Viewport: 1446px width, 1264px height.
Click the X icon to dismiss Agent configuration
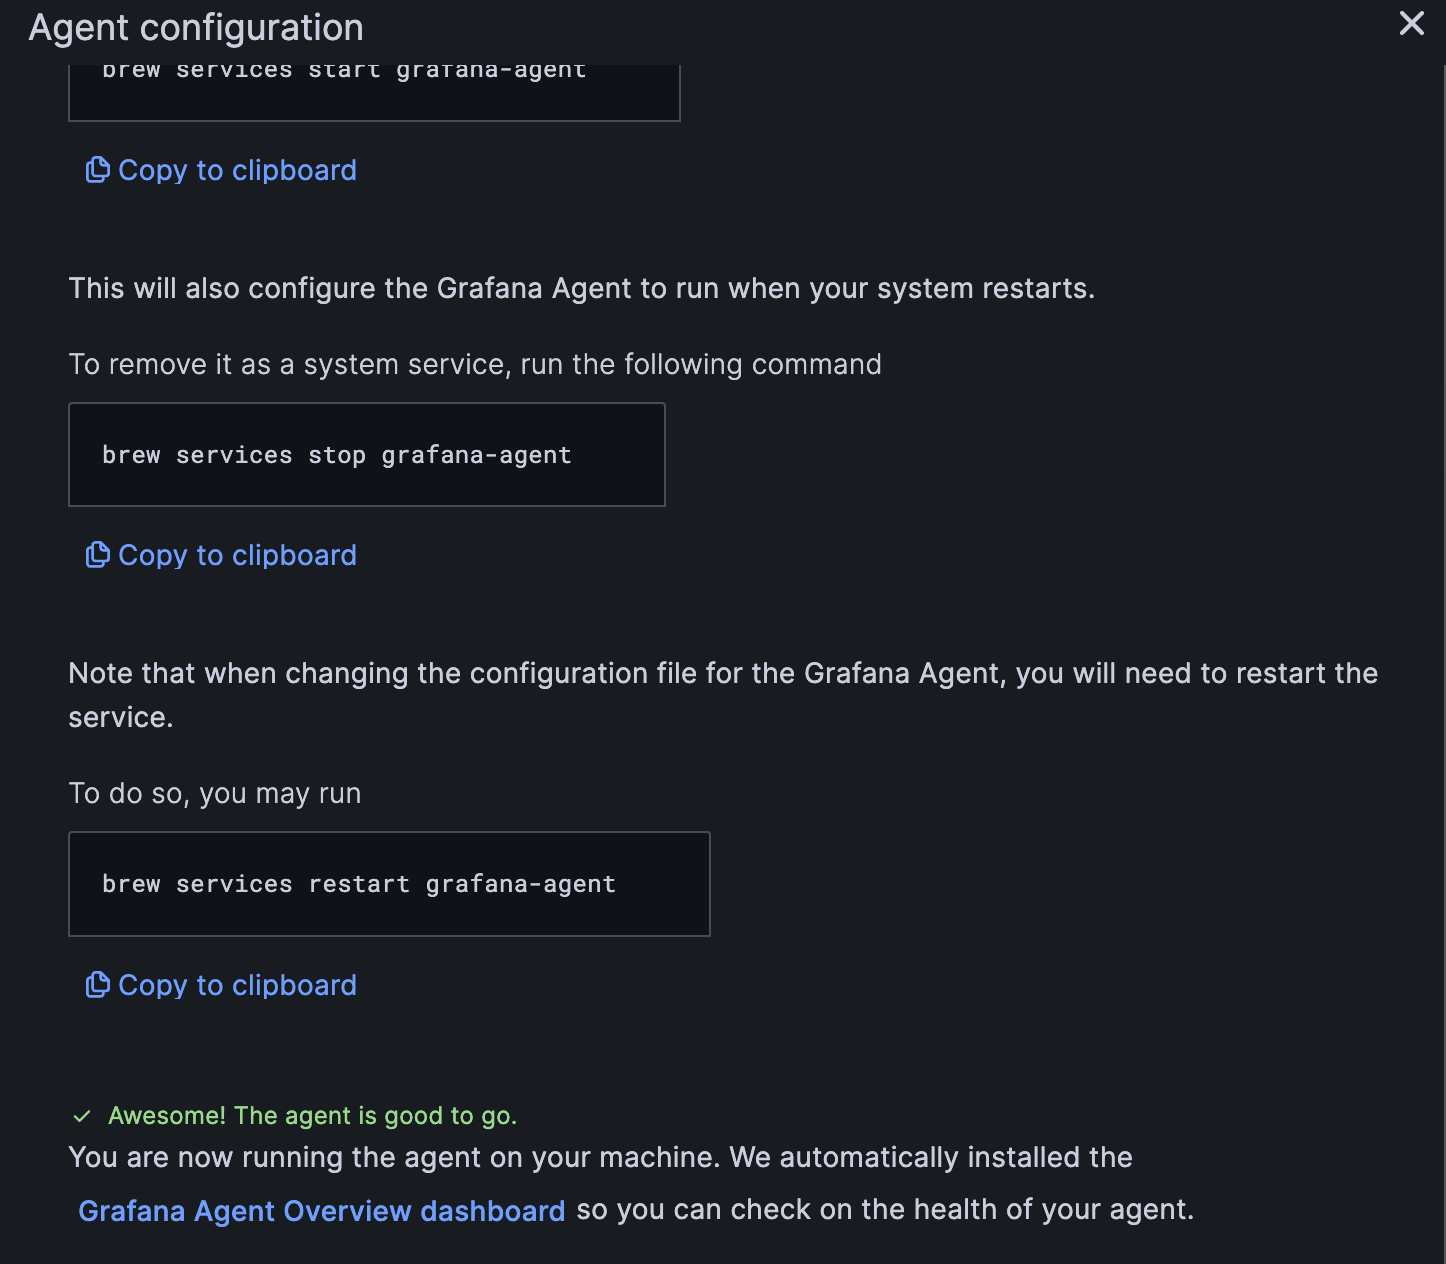[x=1411, y=23]
